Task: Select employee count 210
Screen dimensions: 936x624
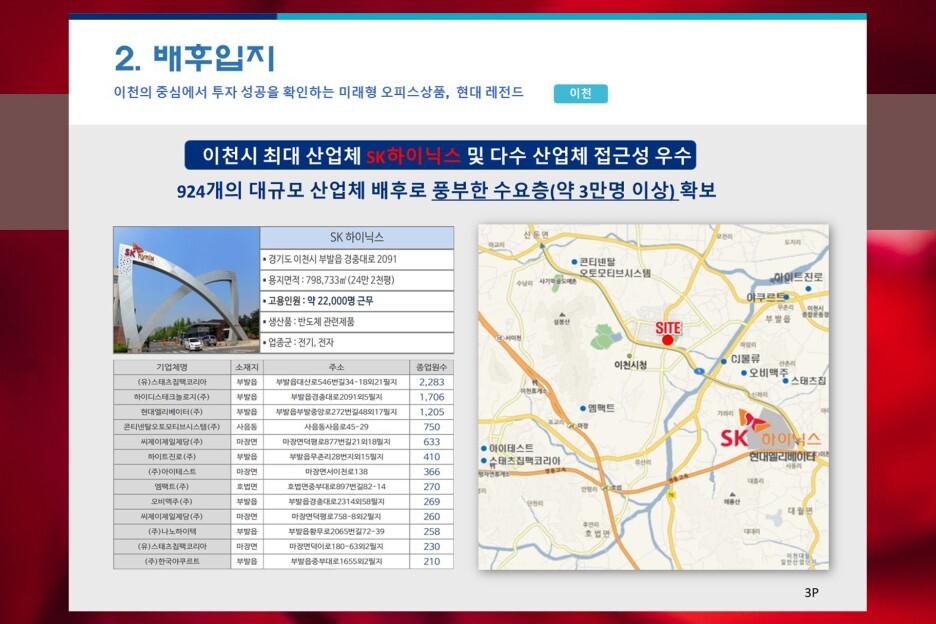Action: tap(432, 561)
